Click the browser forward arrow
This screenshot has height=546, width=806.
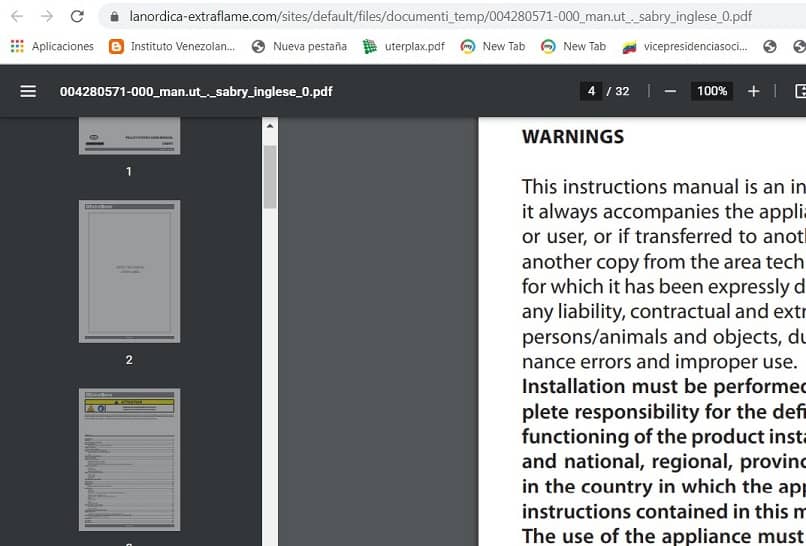[x=47, y=17]
